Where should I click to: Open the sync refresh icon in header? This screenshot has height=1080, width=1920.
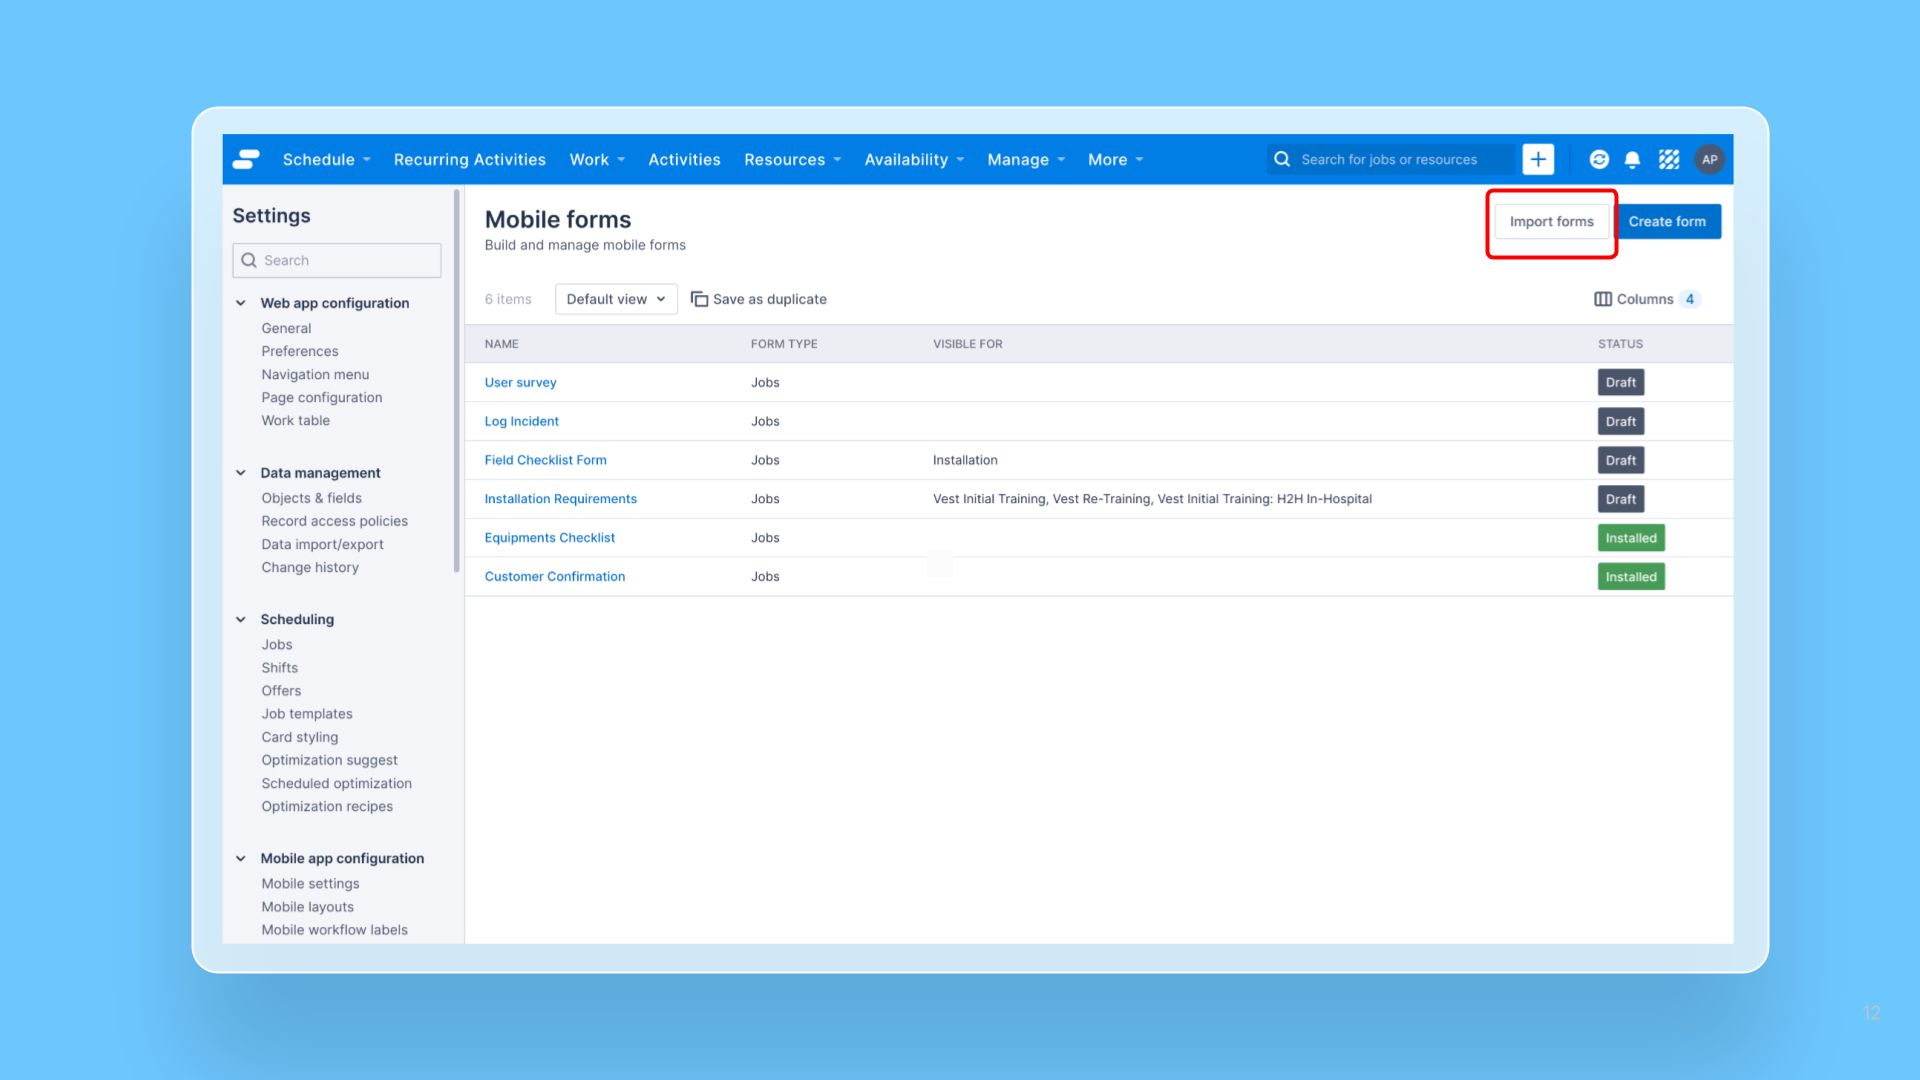[x=1599, y=159]
